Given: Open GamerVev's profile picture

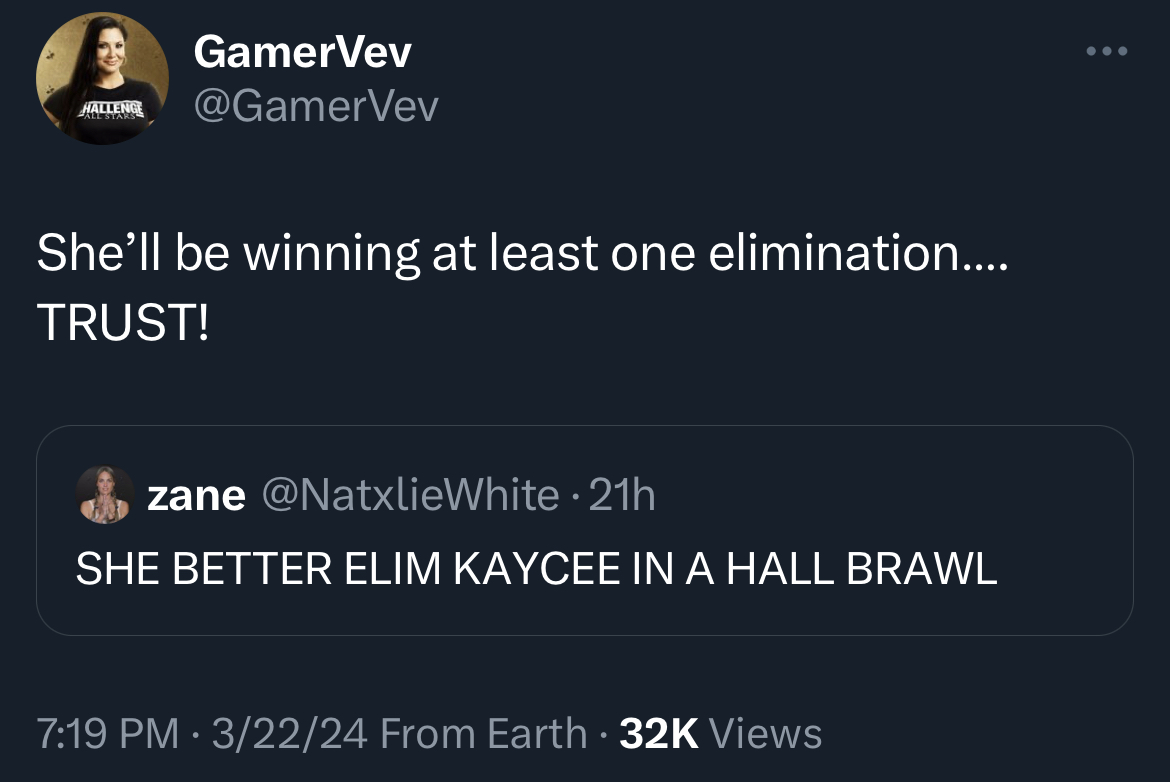Looking at the screenshot, I should point(102,78).
